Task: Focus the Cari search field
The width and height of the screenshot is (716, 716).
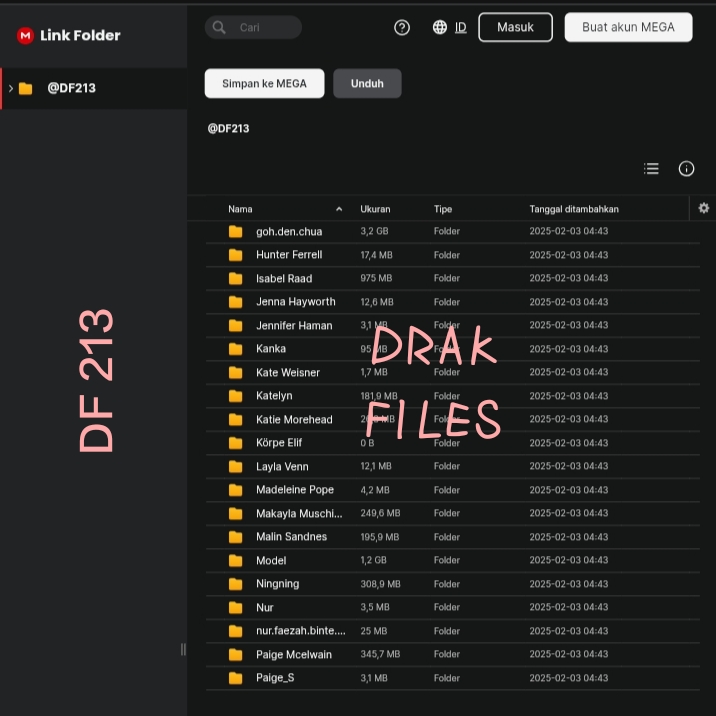Action: pyautogui.click(x=253, y=27)
